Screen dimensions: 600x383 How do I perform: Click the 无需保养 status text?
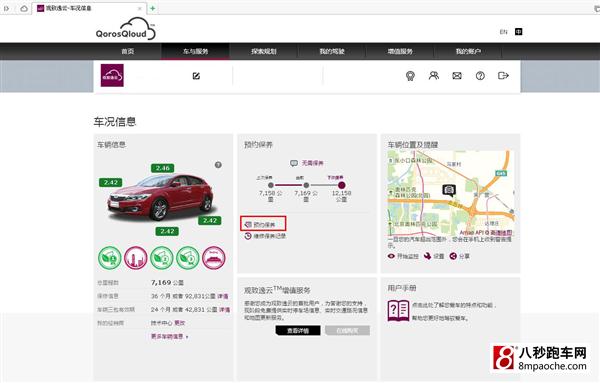313,163
